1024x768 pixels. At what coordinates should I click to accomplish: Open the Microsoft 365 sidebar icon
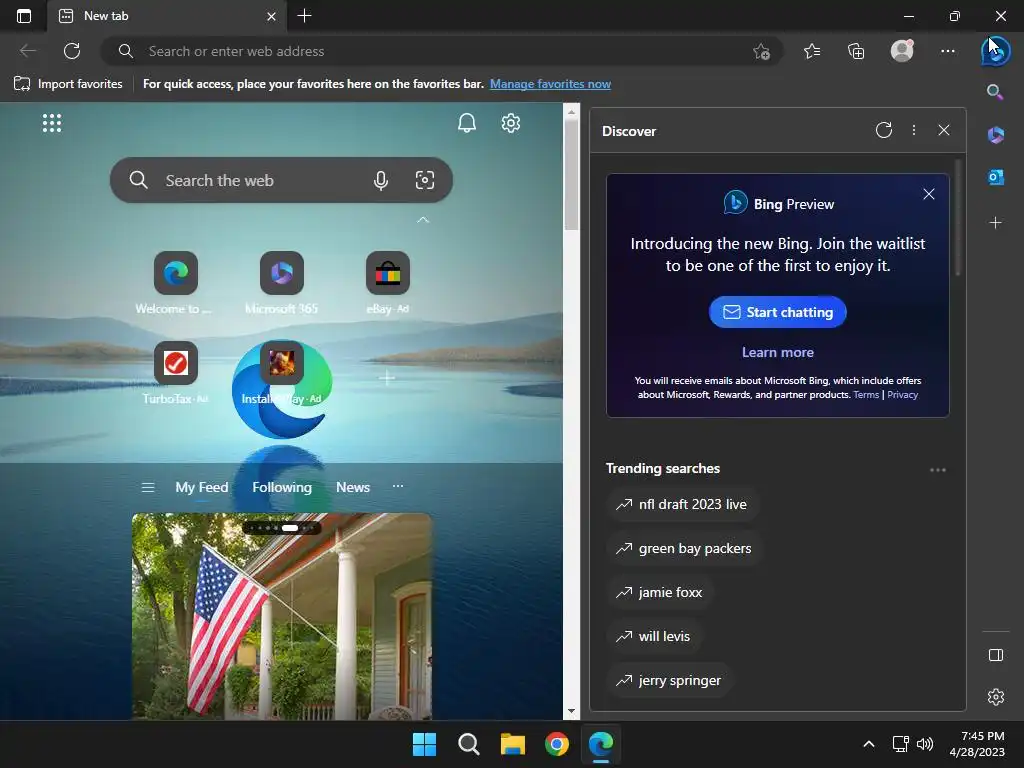[995, 135]
